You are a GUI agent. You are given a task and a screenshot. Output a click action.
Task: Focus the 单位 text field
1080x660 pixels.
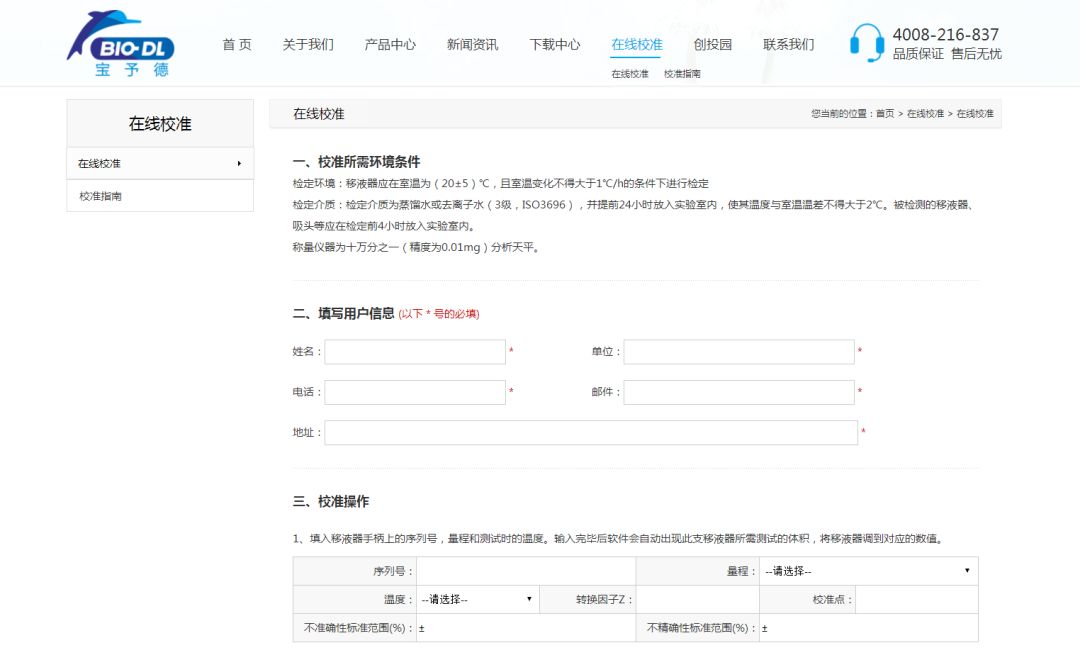click(739, 352)
